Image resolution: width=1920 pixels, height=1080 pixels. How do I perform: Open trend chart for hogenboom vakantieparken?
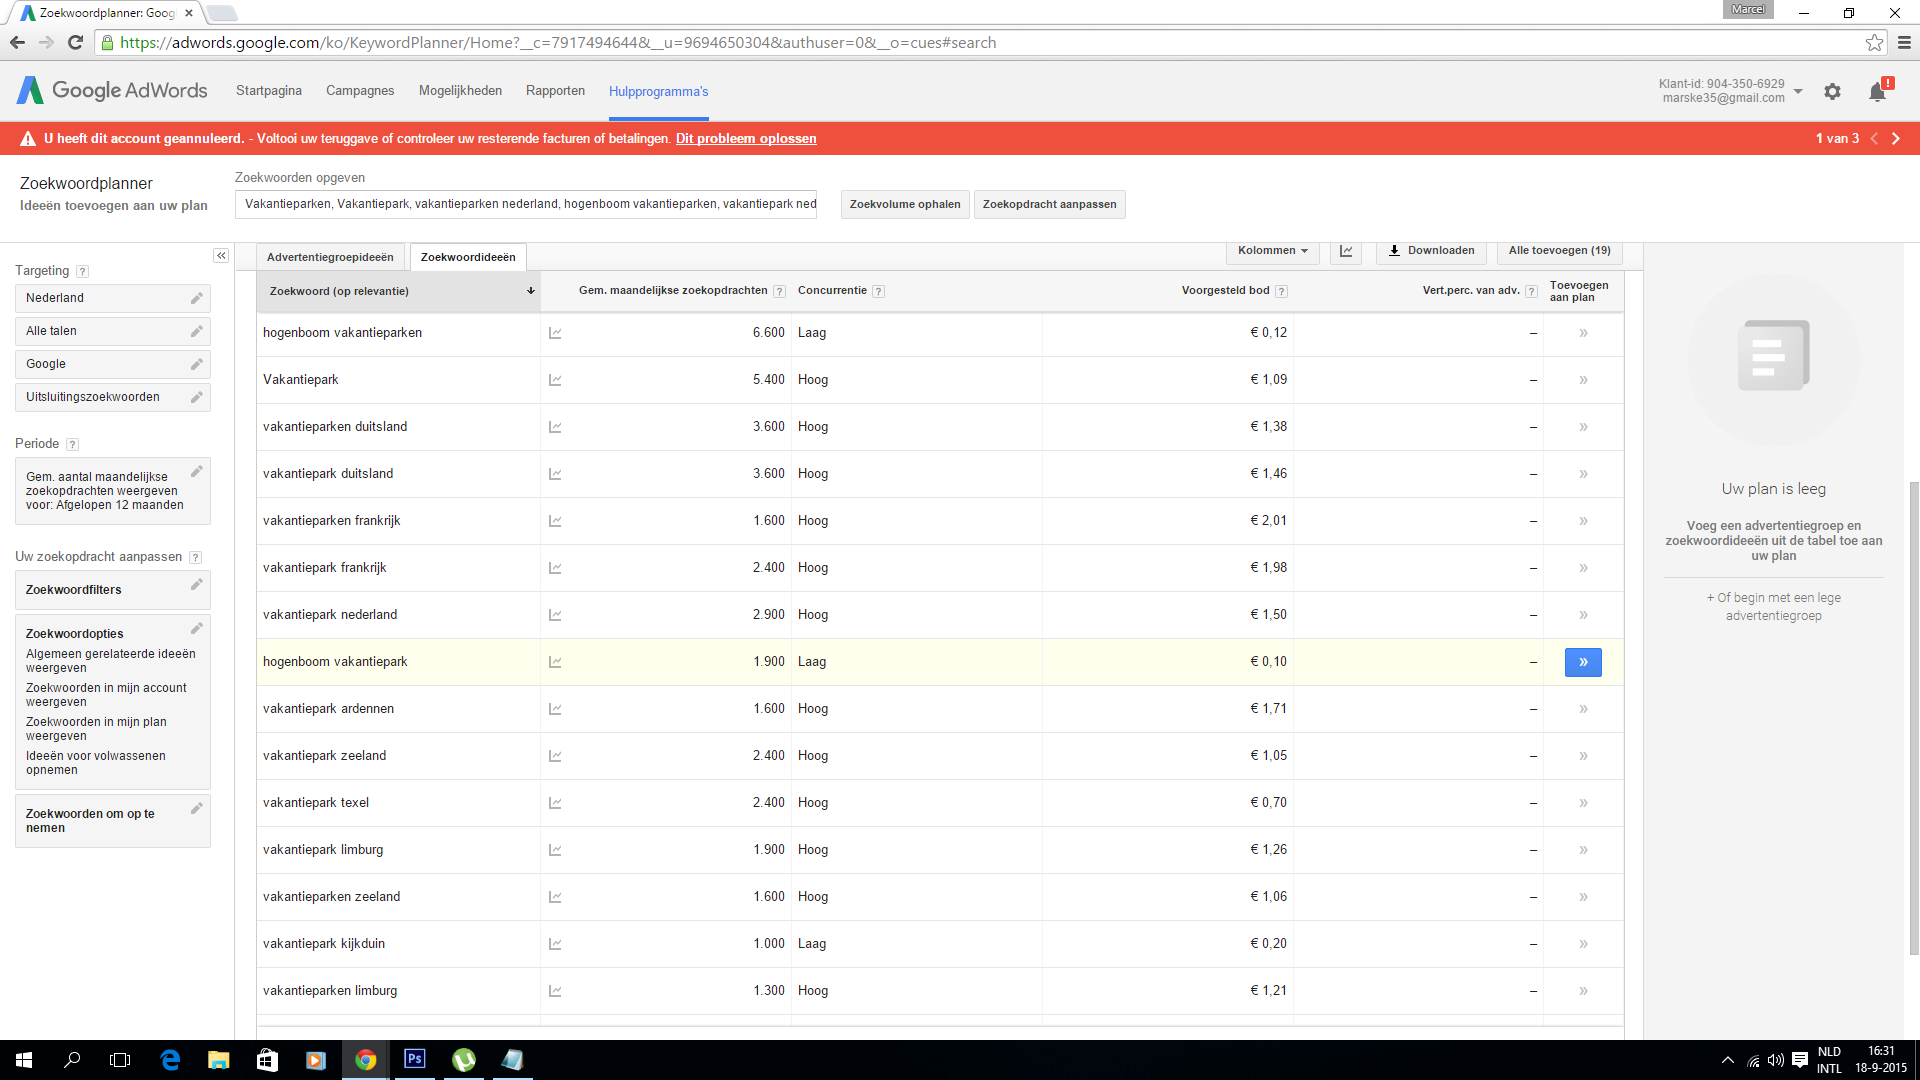coord(555,333)
